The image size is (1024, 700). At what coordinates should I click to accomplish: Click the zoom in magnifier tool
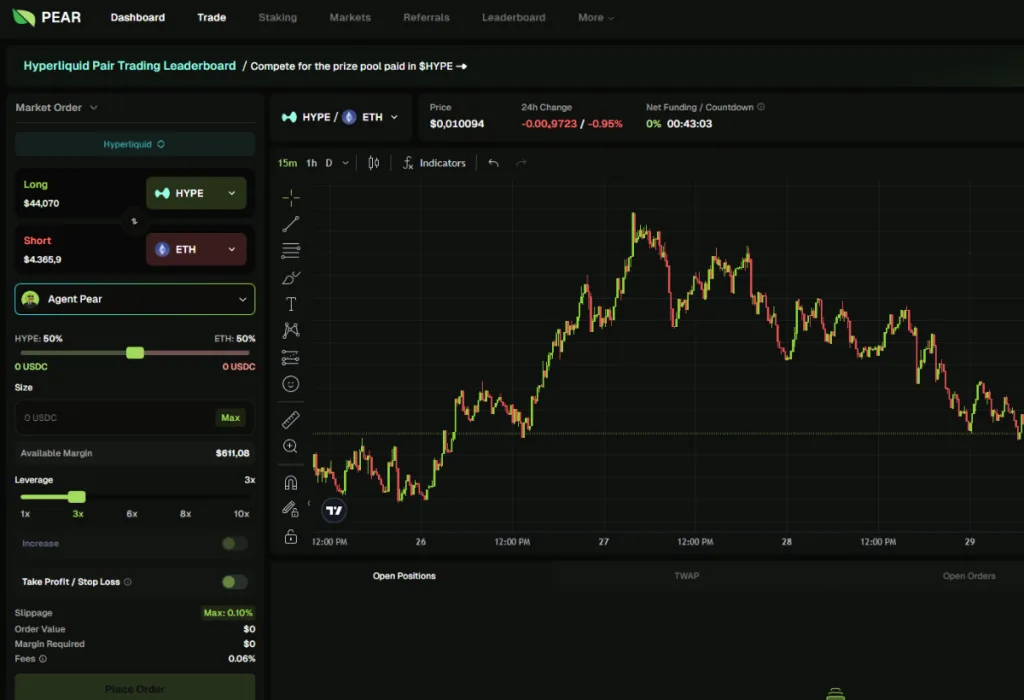(x=291, y=446)
